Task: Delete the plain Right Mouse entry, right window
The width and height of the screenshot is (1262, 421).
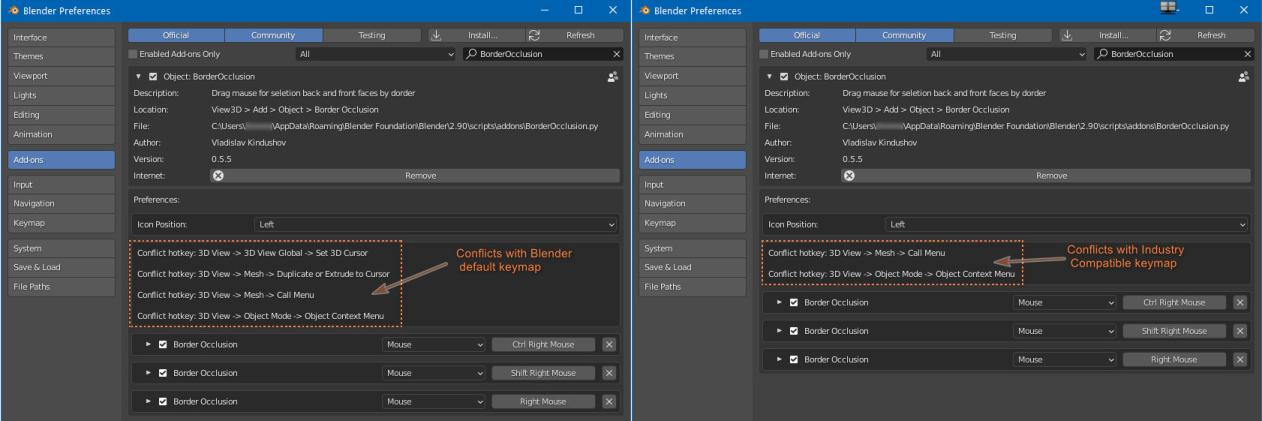Action: [1240, 359]
